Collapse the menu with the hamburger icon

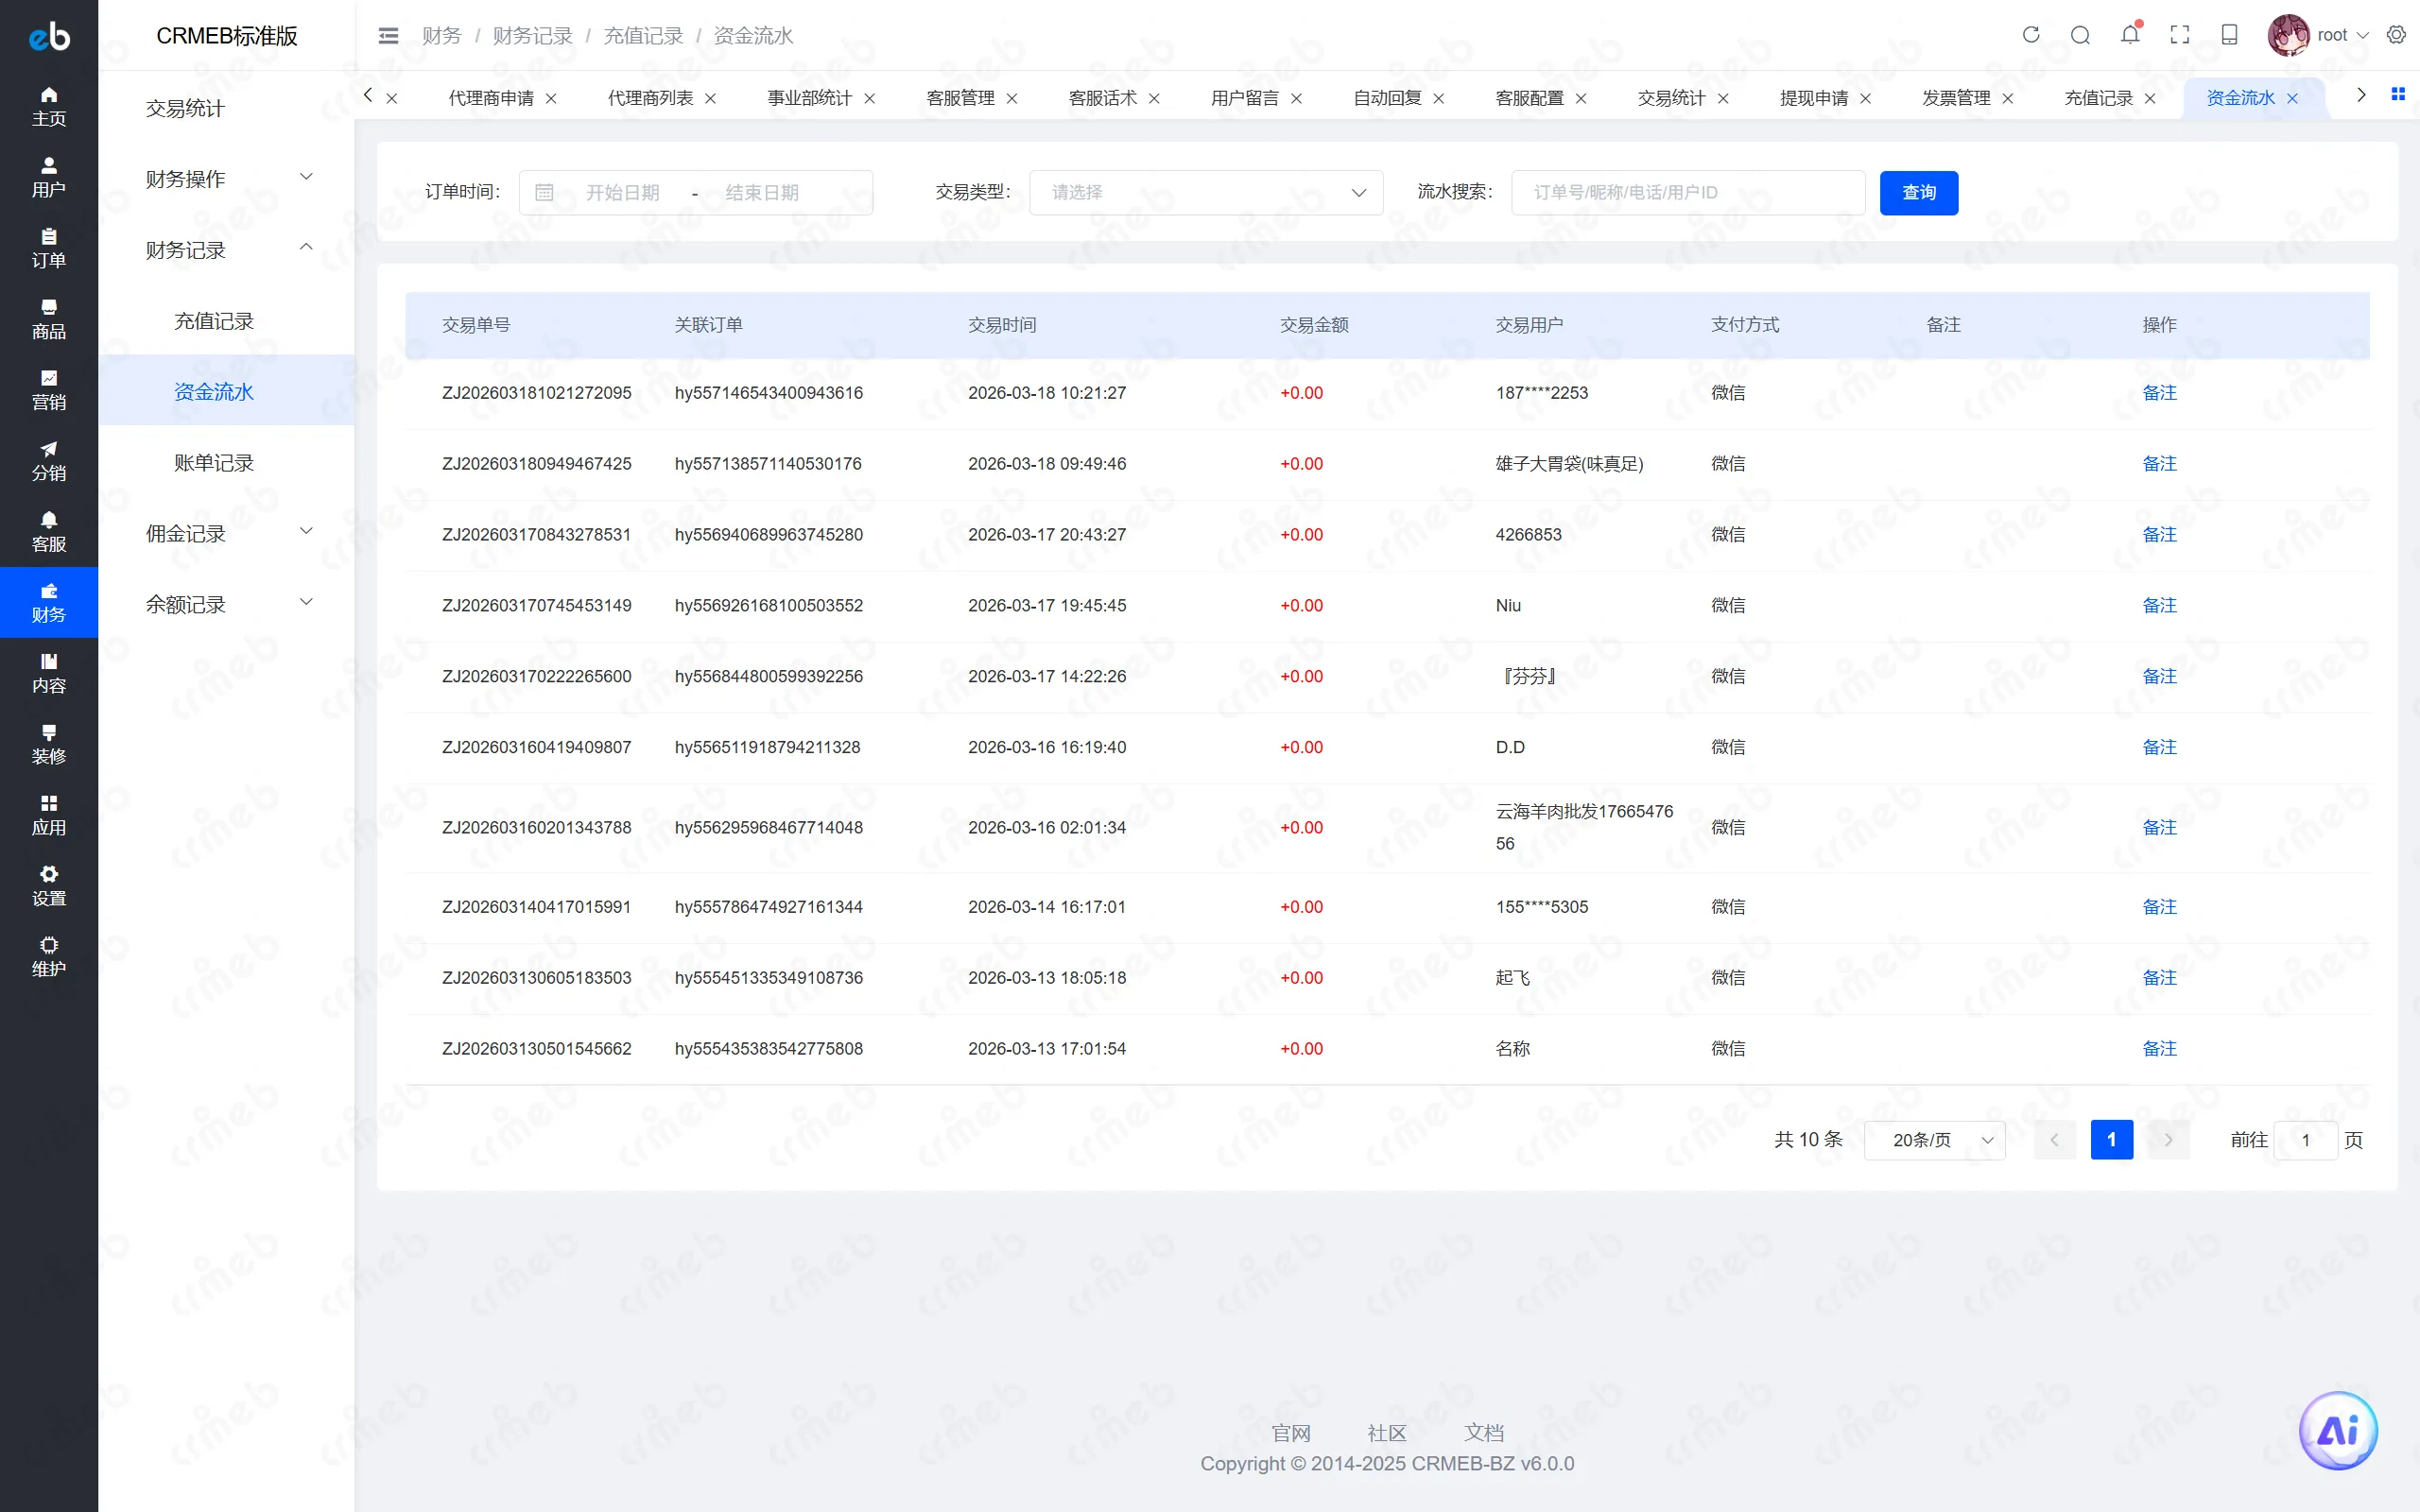pos(388,36)
